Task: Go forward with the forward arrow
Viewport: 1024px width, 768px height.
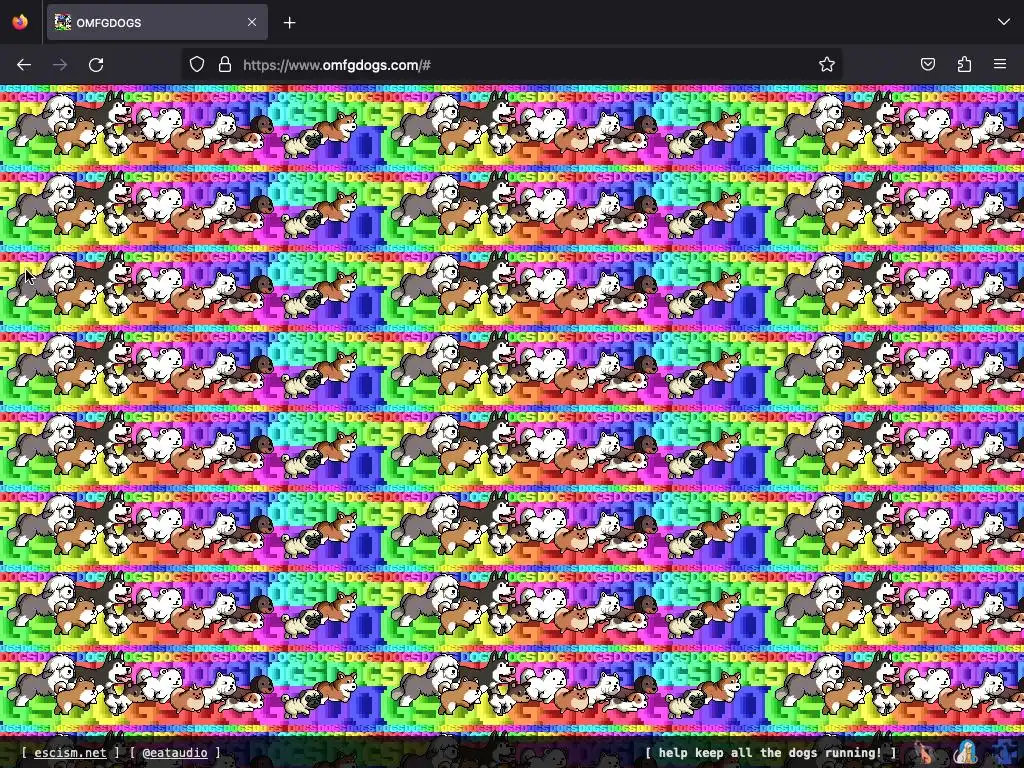Action: tap(60, 65)
